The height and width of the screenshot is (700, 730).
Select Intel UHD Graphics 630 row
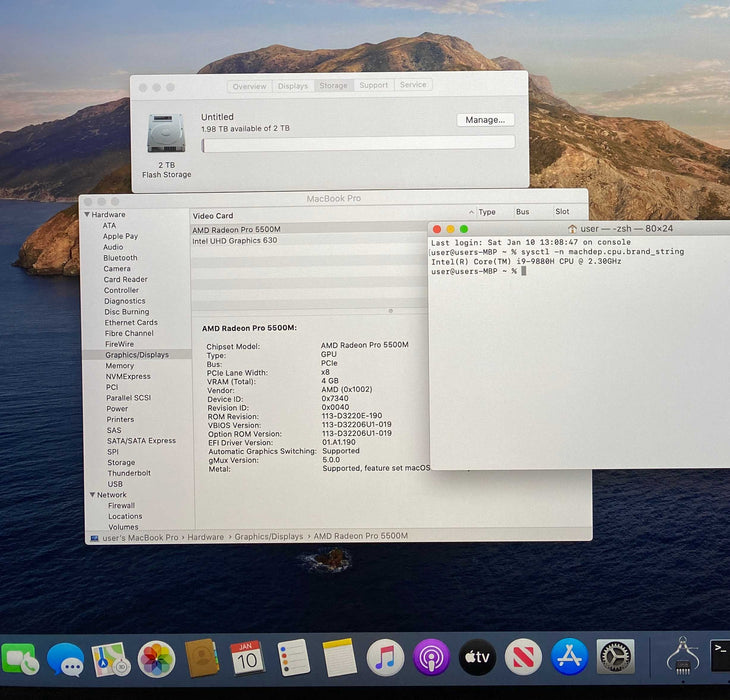[309, 241]
